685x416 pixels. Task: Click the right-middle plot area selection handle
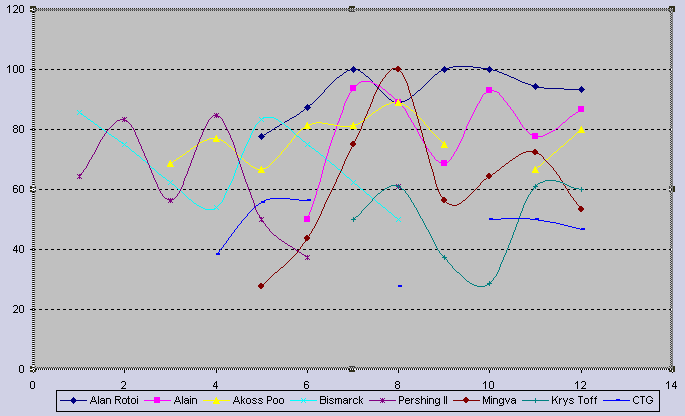click(672, 189)
